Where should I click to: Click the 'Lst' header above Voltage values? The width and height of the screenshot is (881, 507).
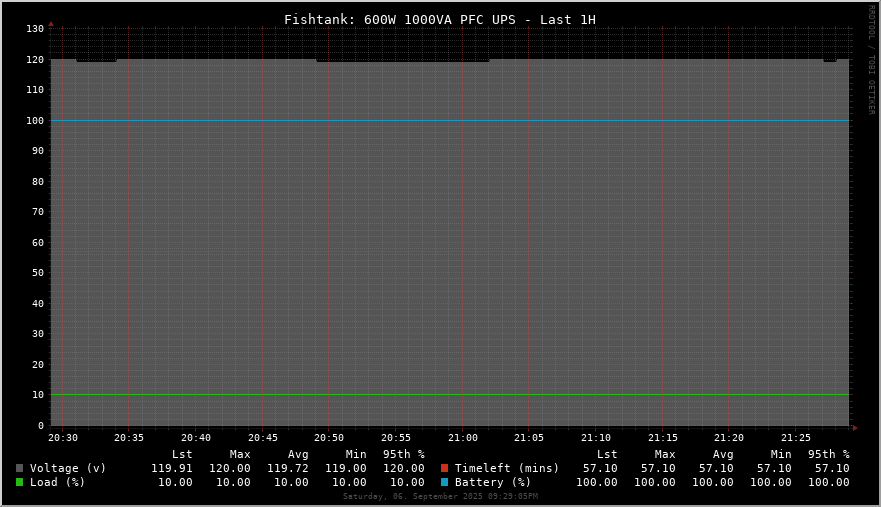pos(182,454)
